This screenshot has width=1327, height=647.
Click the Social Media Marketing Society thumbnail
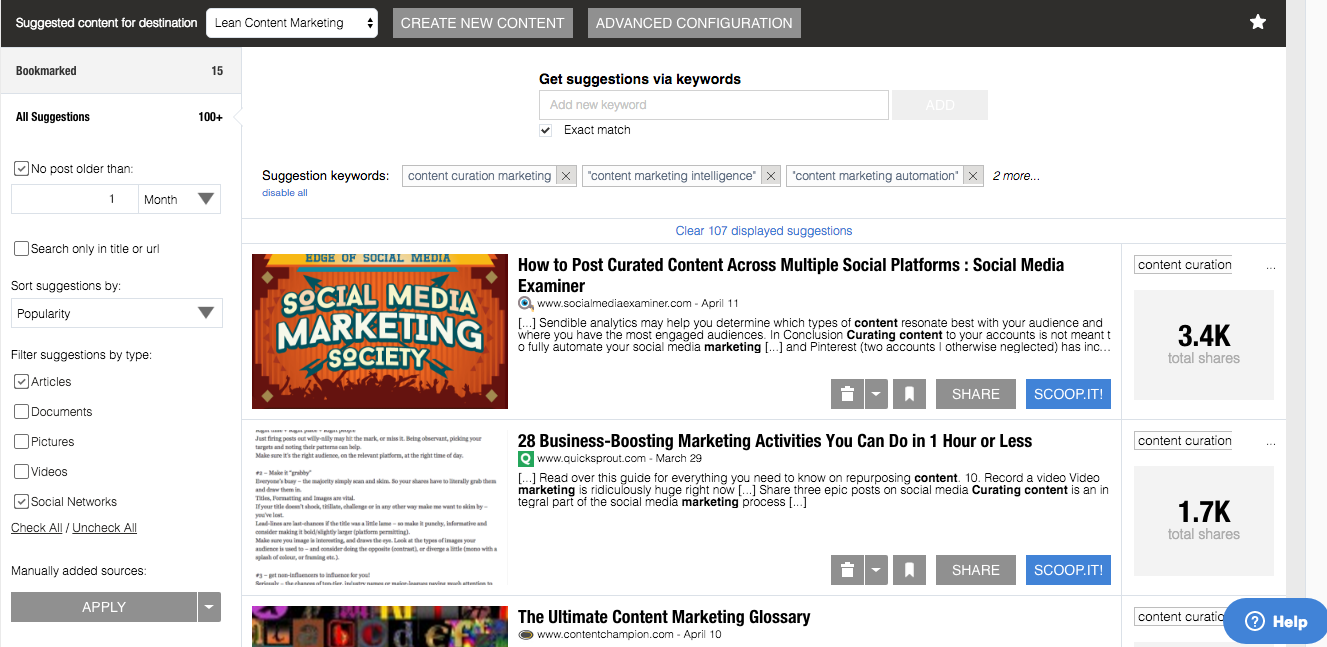(380, 332)
